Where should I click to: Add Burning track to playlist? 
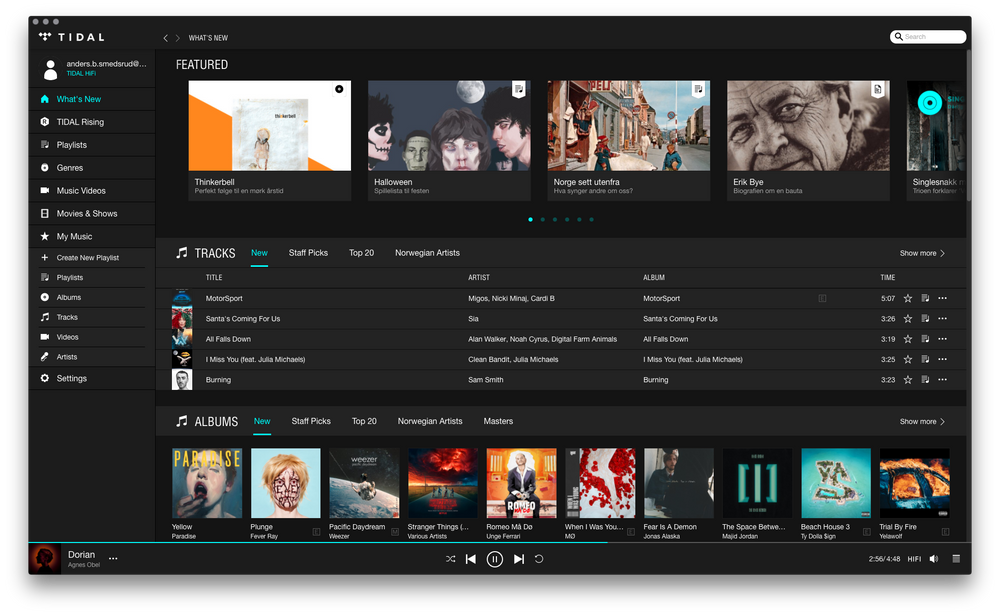925,380
